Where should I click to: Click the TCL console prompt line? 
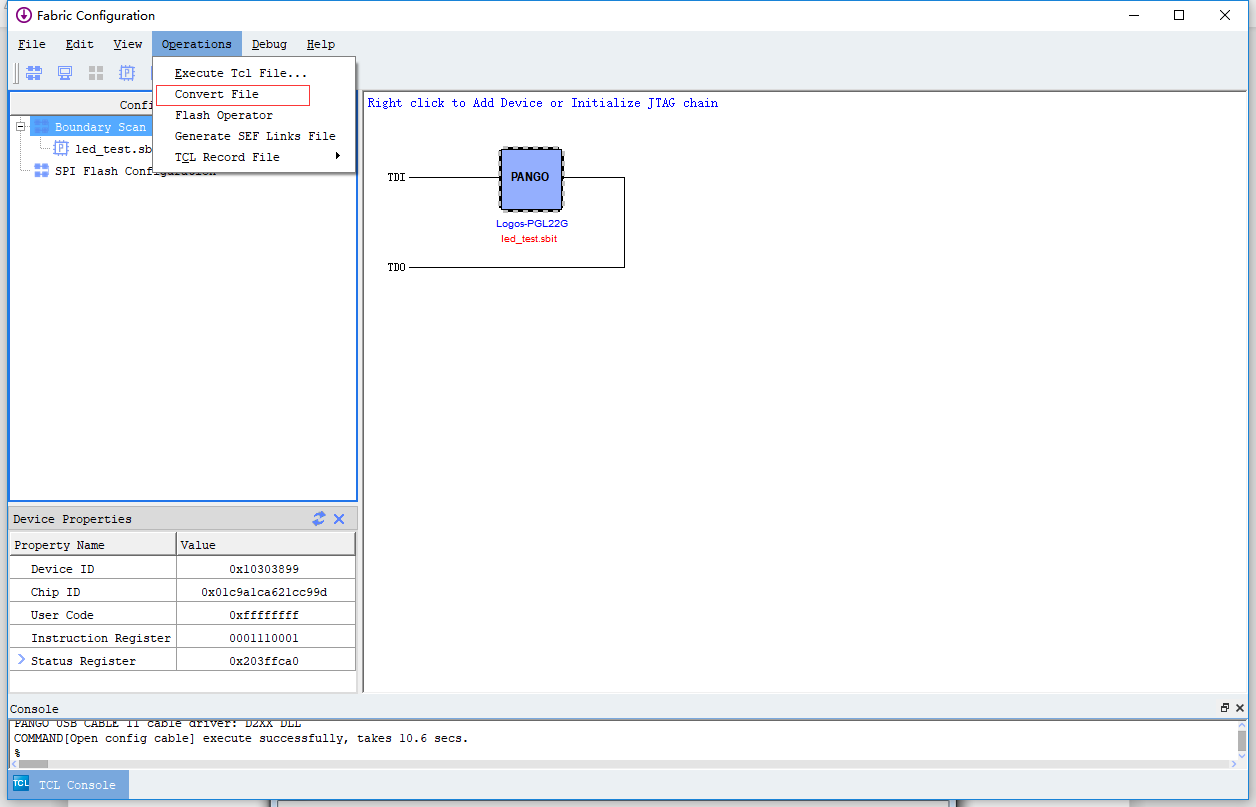tap(17, 752)
